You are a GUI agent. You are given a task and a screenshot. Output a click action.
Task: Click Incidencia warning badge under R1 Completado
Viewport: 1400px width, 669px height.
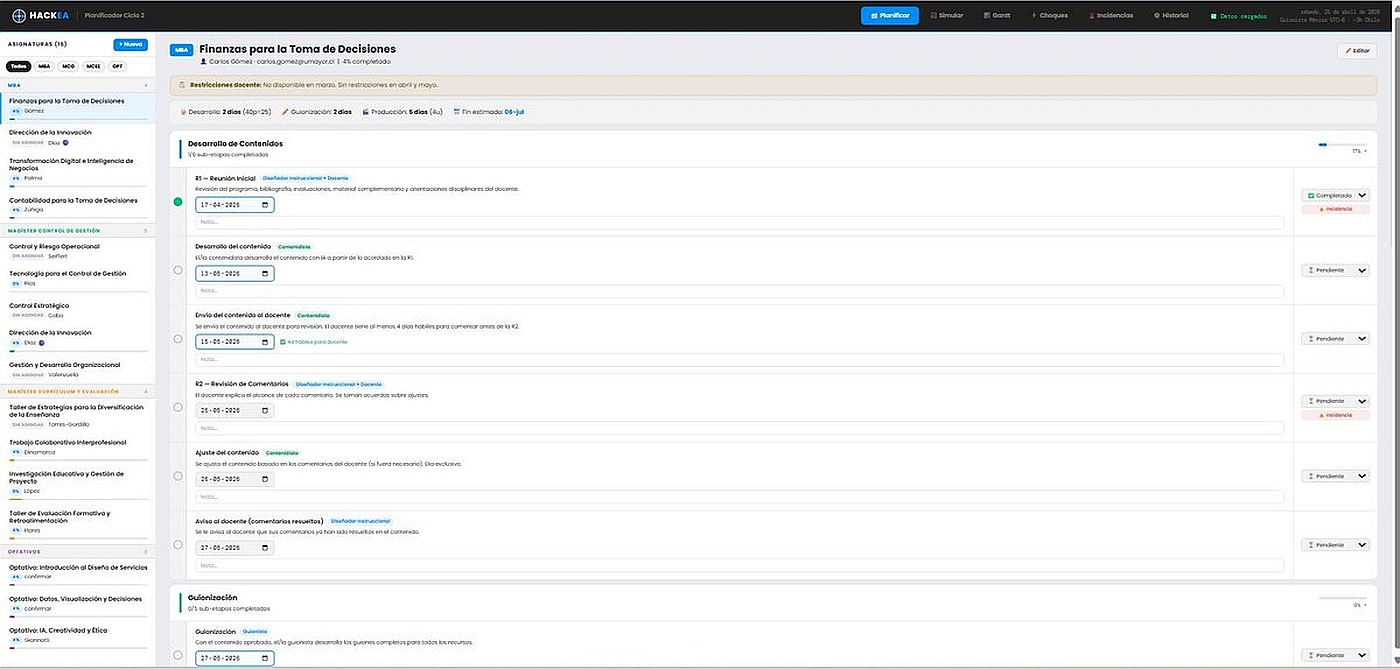(x=1335, y=209)
